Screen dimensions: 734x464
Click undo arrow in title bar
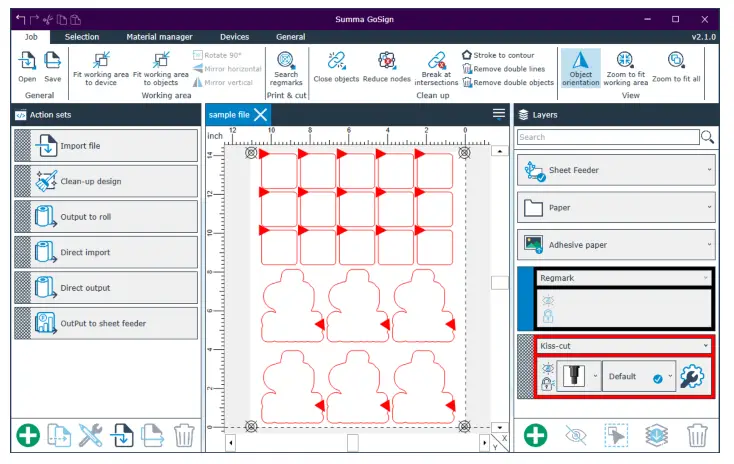(x=21, y=19)
